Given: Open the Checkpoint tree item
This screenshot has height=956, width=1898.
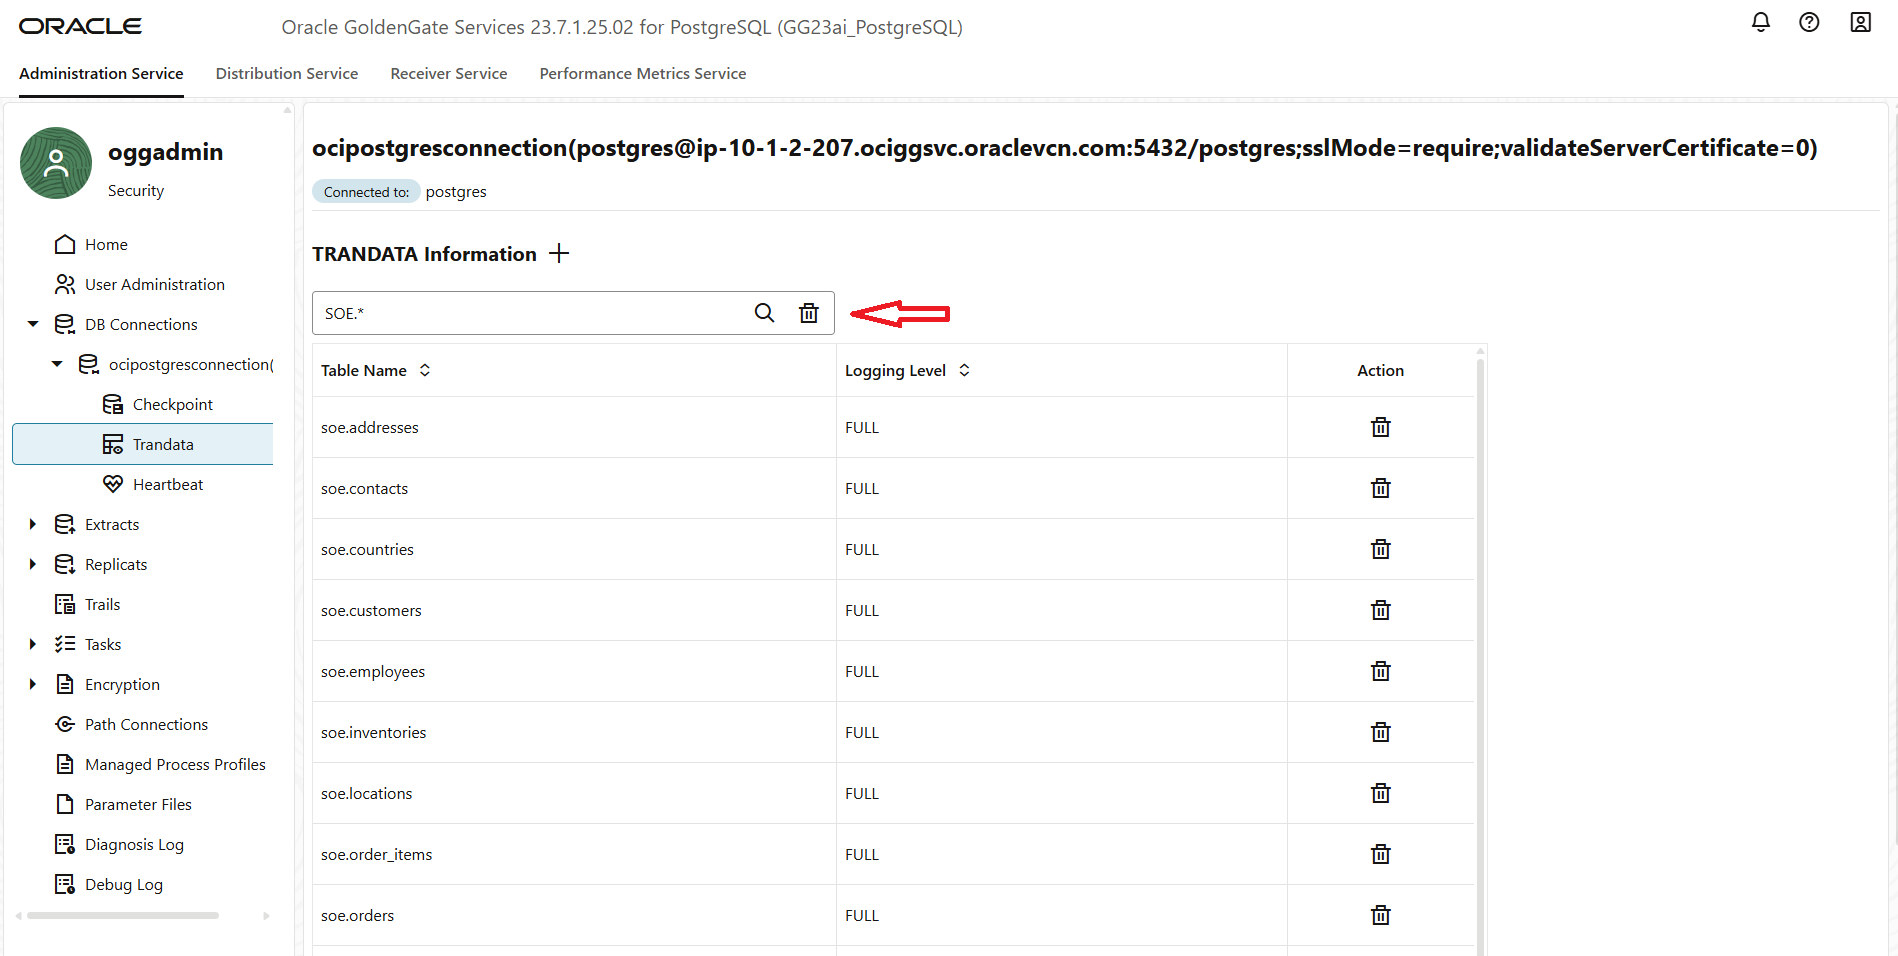Looking at the screenshot, I should pos(172,404).
